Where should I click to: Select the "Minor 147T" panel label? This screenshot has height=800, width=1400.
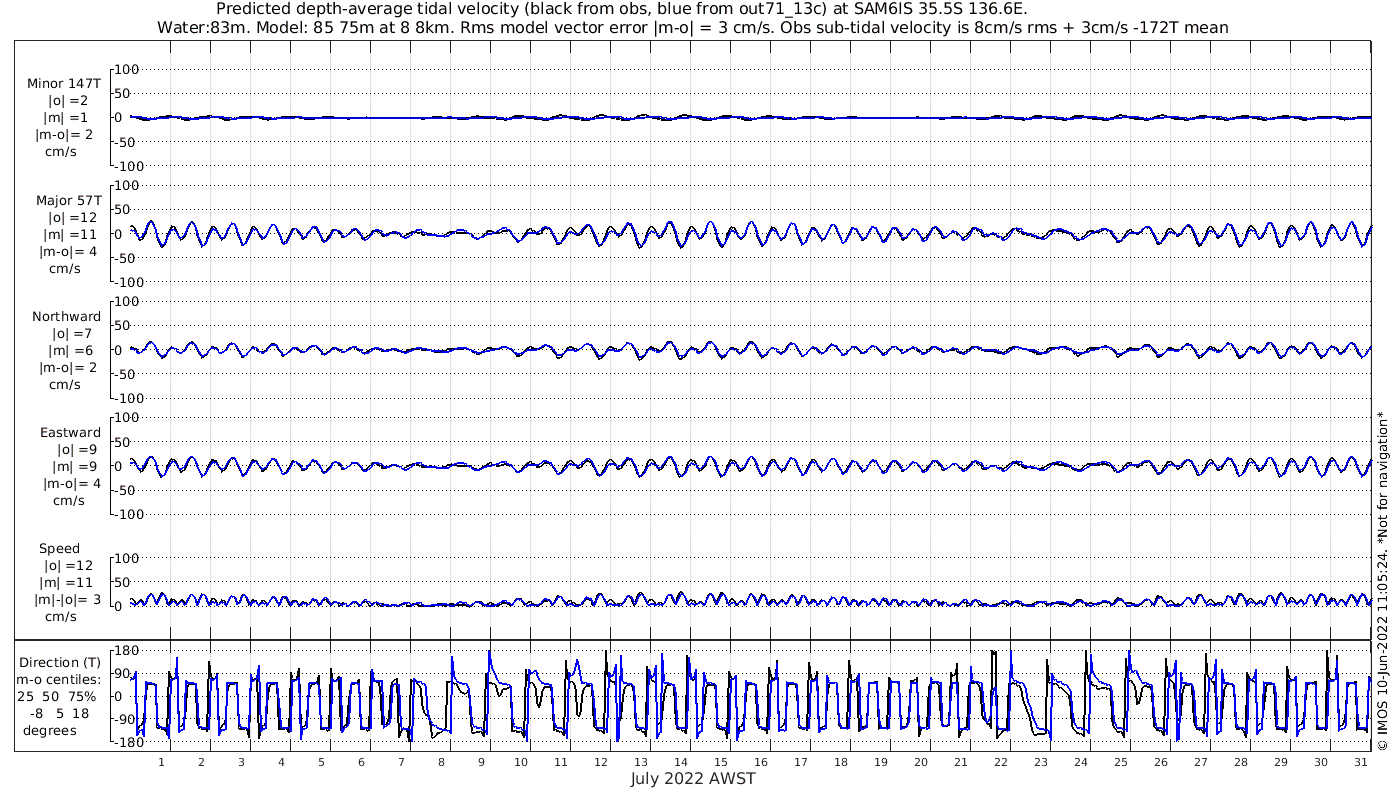(x=64, y=84)
